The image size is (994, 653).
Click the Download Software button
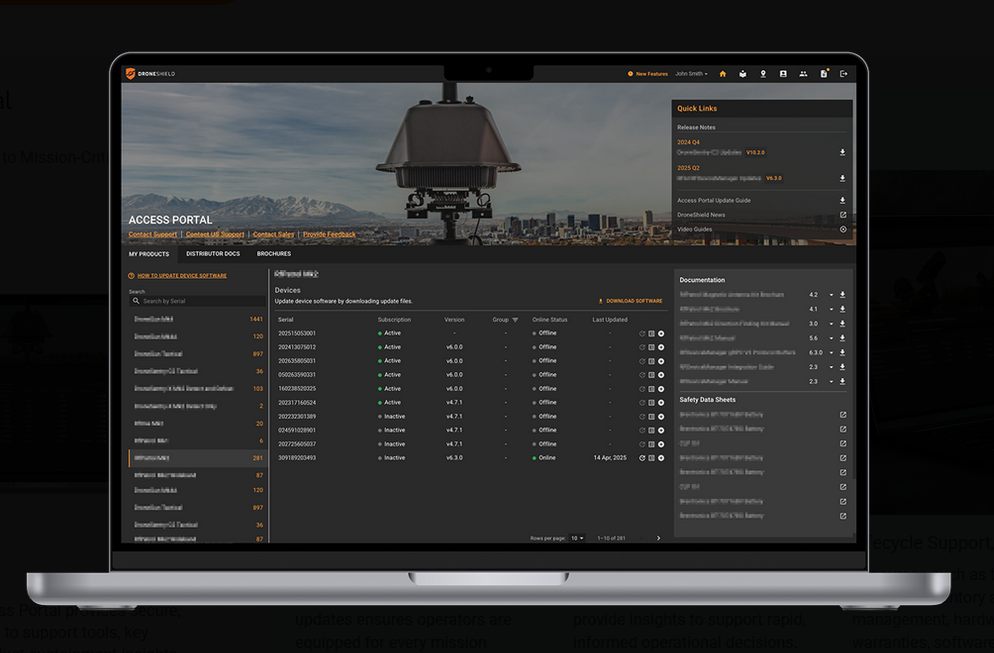630,301
